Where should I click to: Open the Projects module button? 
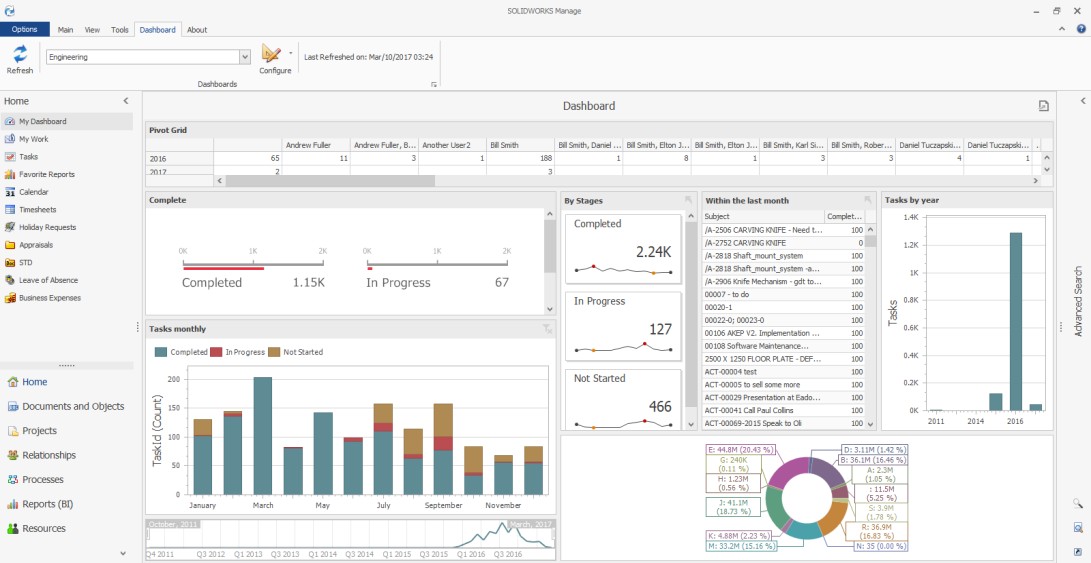coord(40,431)
